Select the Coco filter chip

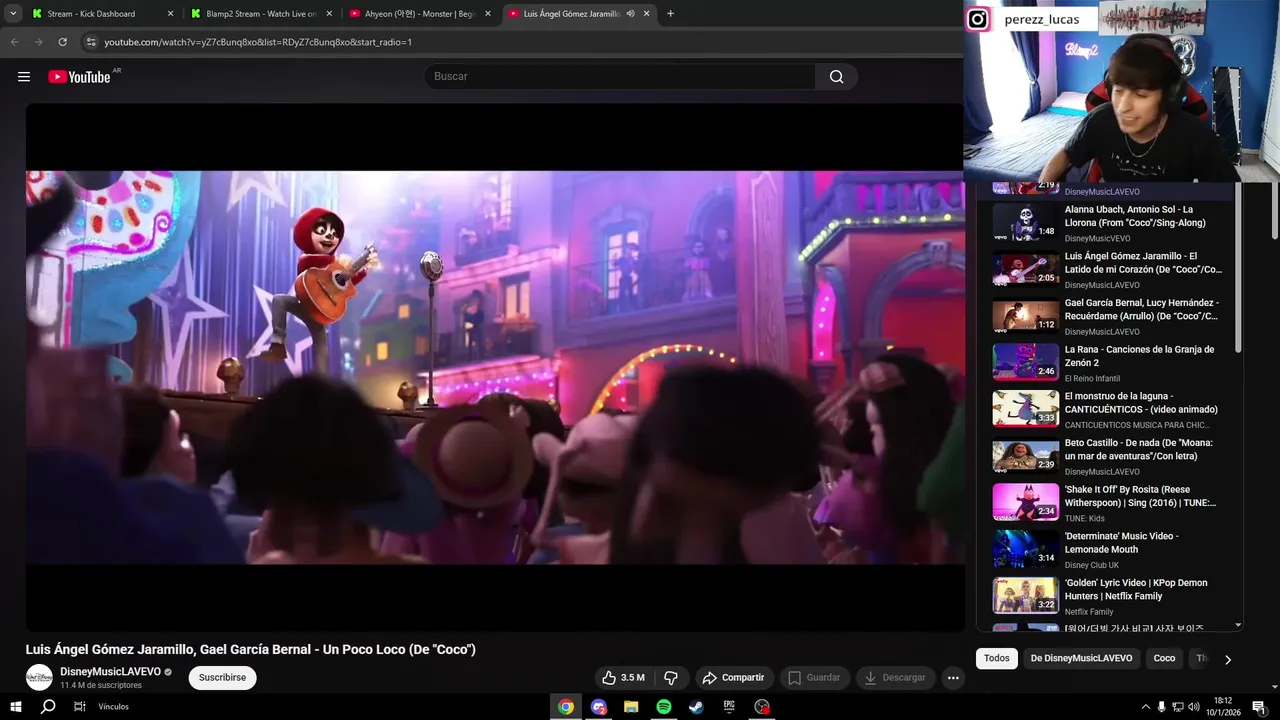pos(1164,658)
